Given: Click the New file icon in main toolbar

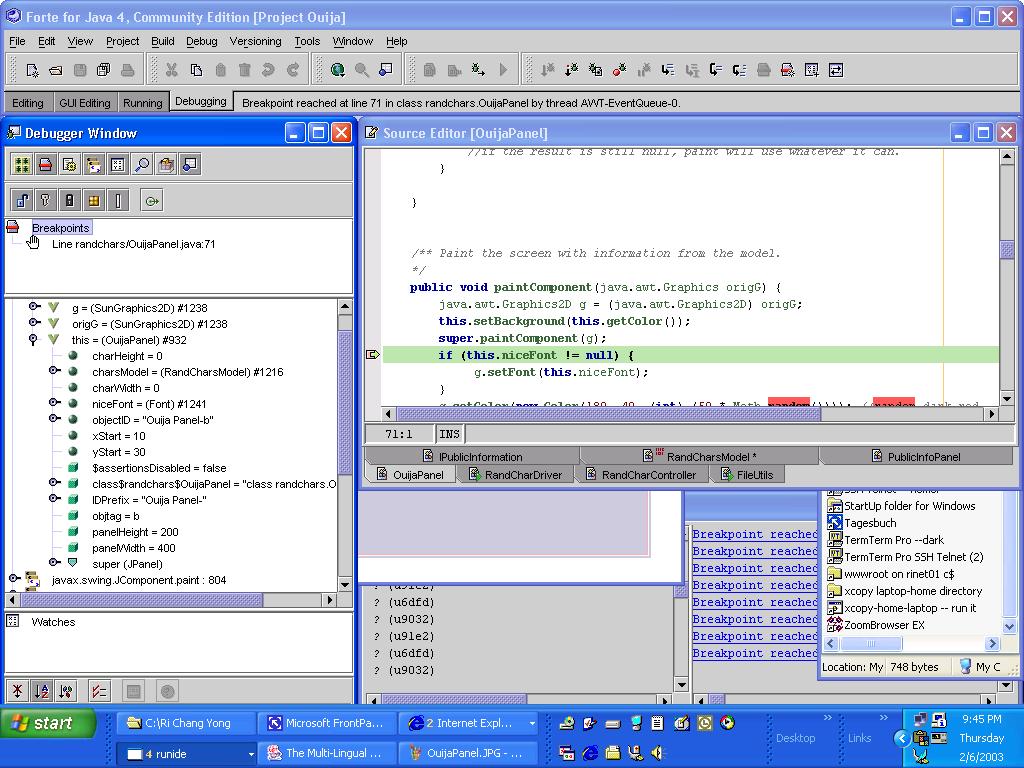Looking at the screenshot, I should pyautogui.click(x=32, y=70).
